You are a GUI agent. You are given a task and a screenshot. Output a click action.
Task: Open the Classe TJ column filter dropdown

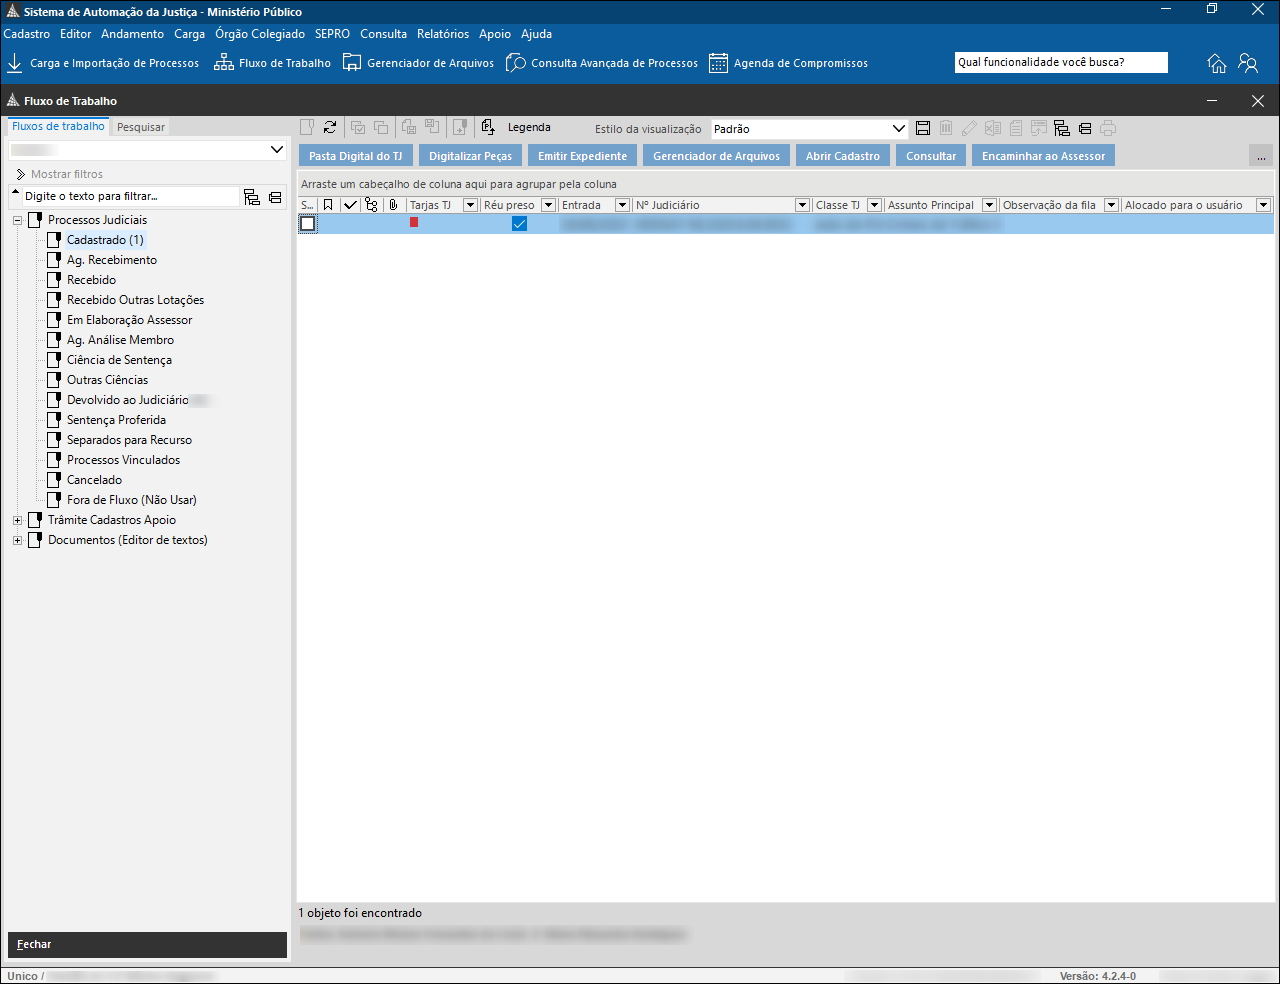pyautogui.click(x=874, y=205)
